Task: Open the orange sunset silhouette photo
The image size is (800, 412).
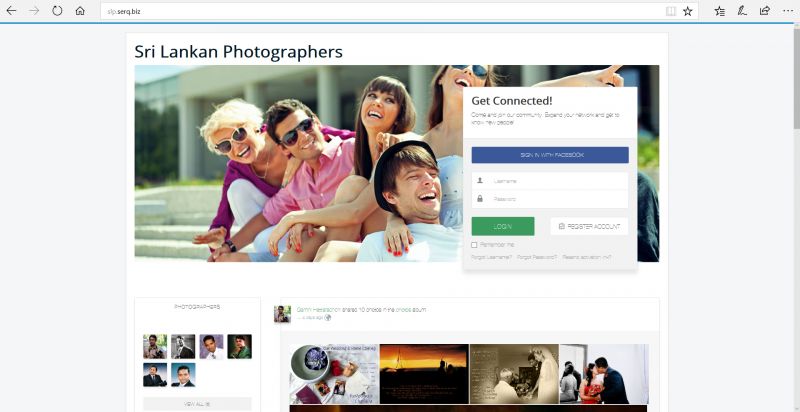Action: pos(424,374)
